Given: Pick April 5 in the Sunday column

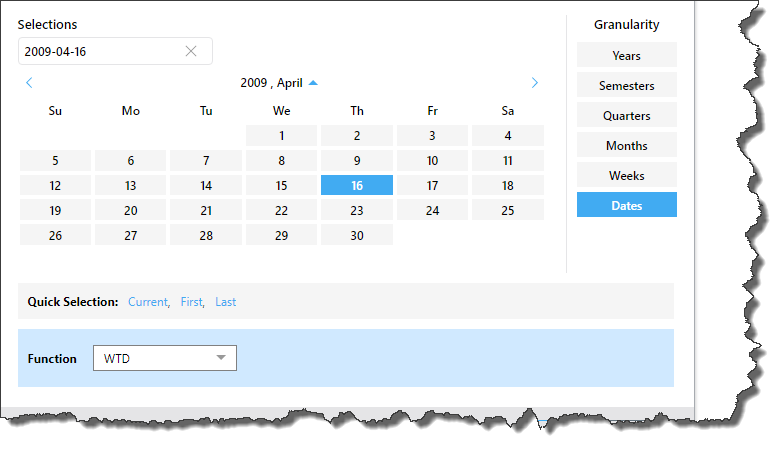Looking at the screenshot, I should [x=55, y=160].
